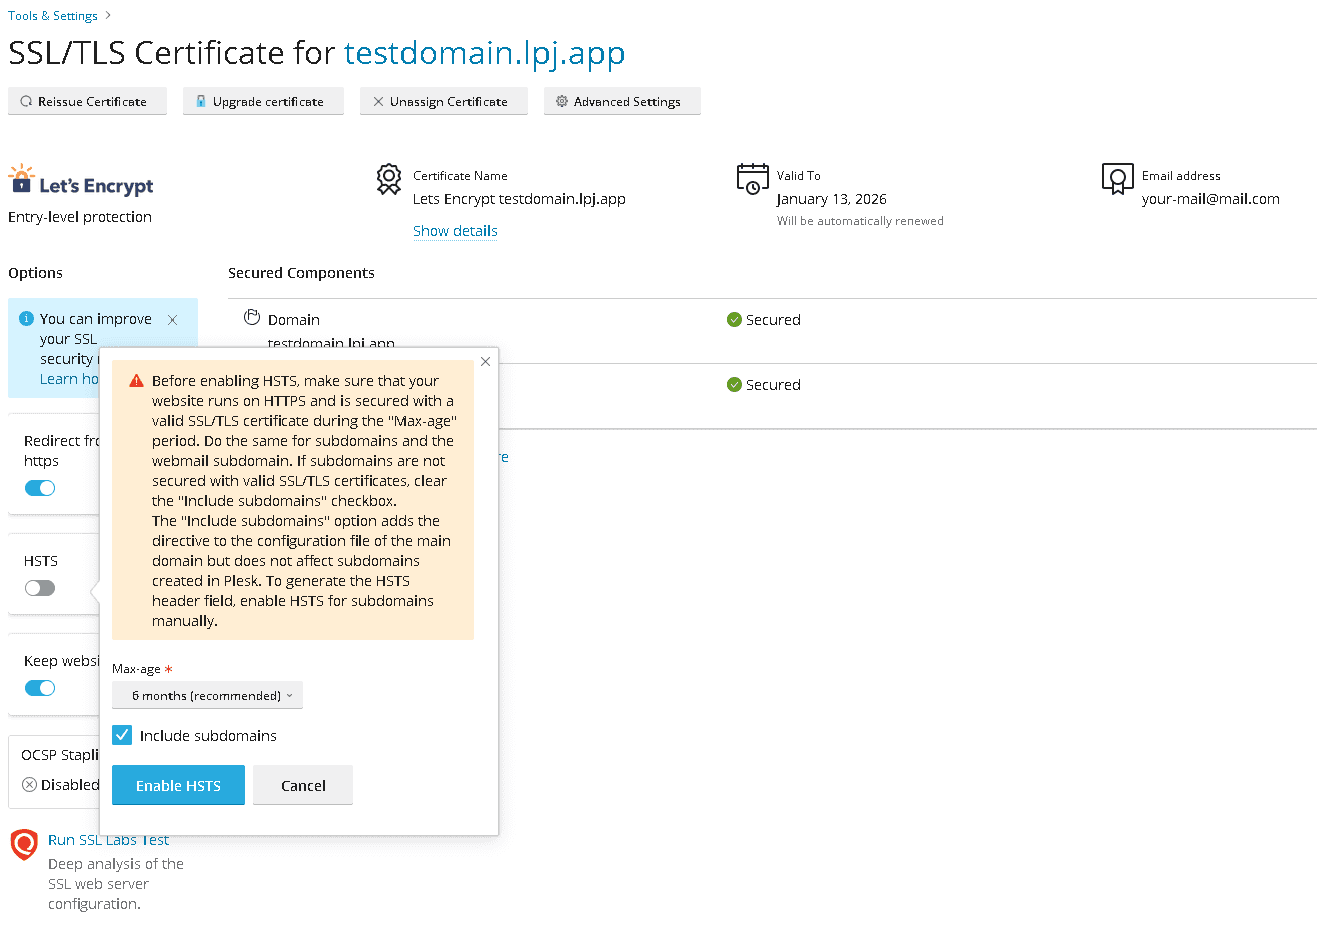Open the Run SSL Labs Test link
This screenshot has height=925, width=1317.
[x=108, y=840]
